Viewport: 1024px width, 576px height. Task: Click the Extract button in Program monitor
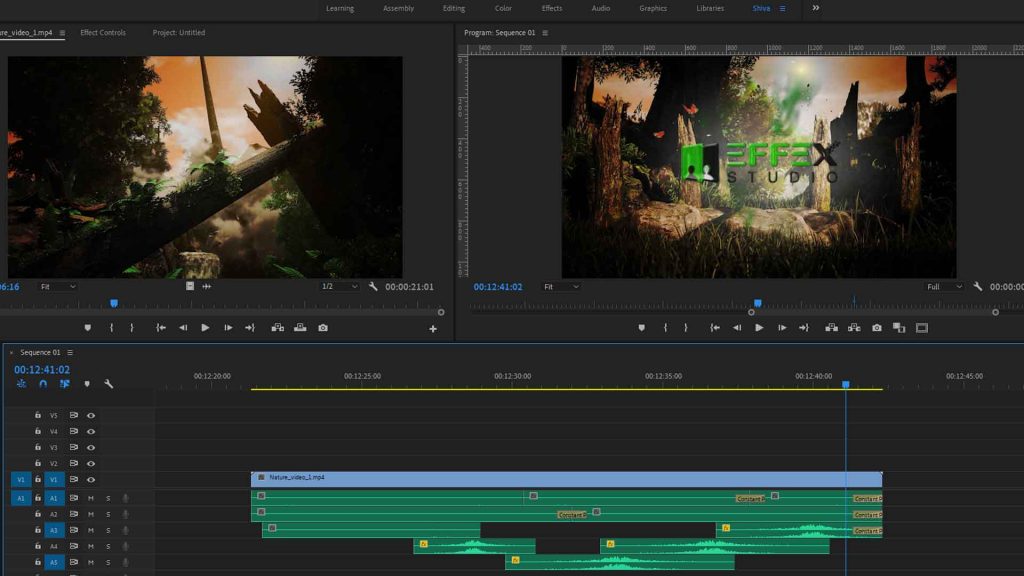coord(854,328)
